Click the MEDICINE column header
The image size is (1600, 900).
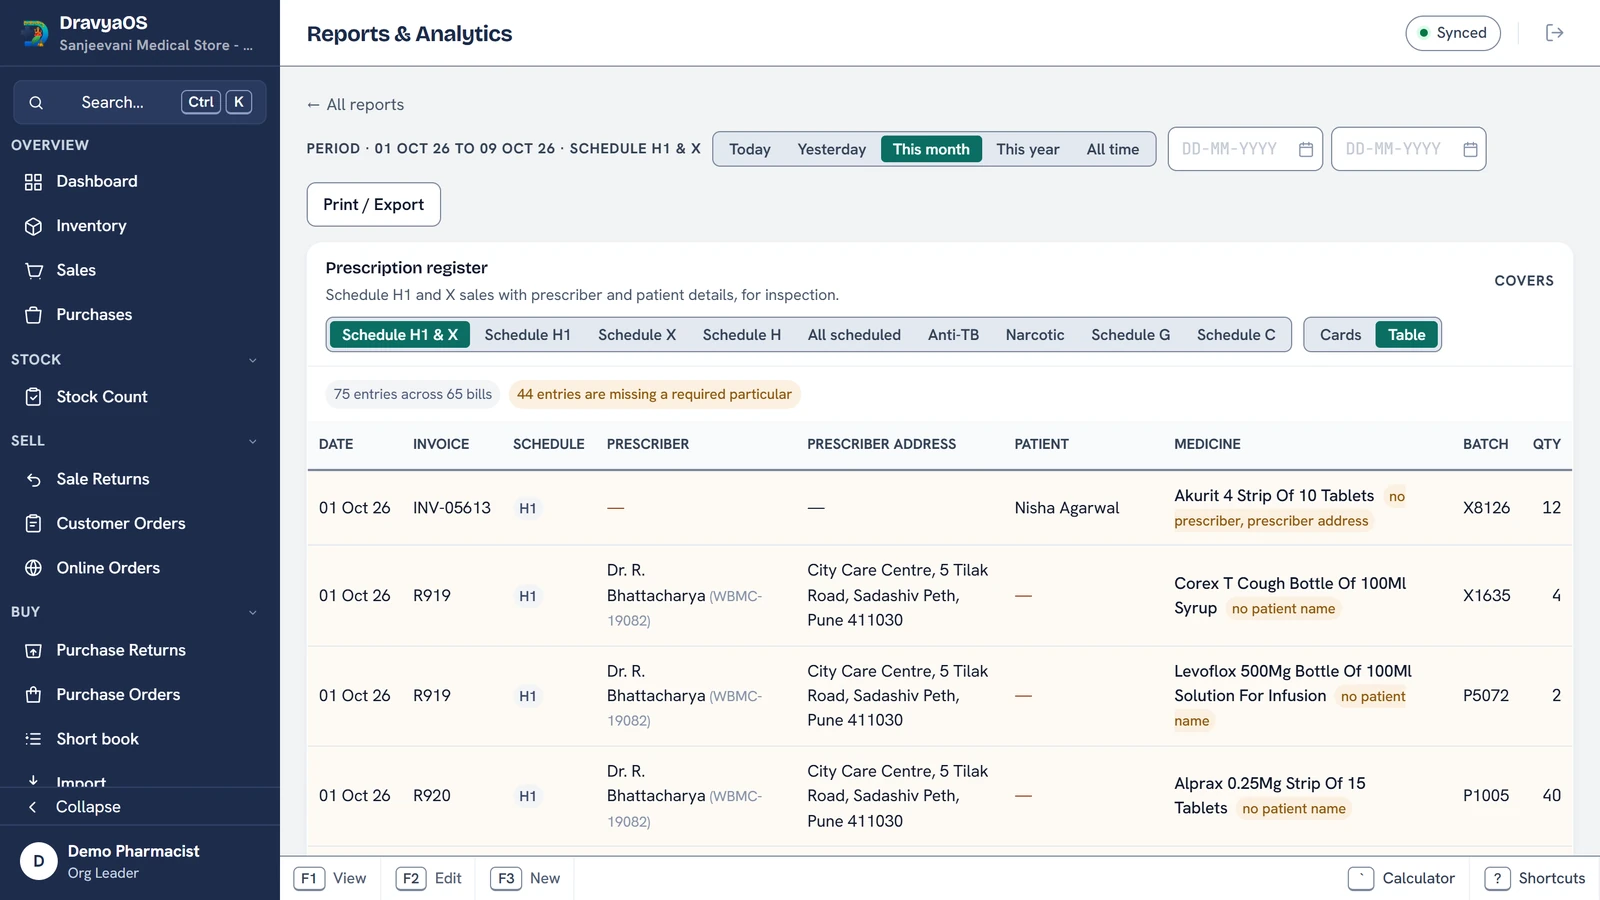pyautogui.click(x=1207, y=444)
